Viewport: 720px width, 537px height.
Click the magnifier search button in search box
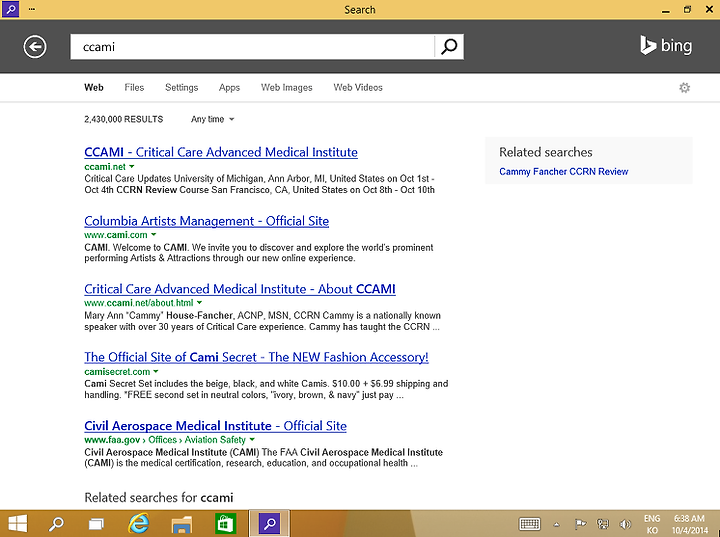click(449, 46)
